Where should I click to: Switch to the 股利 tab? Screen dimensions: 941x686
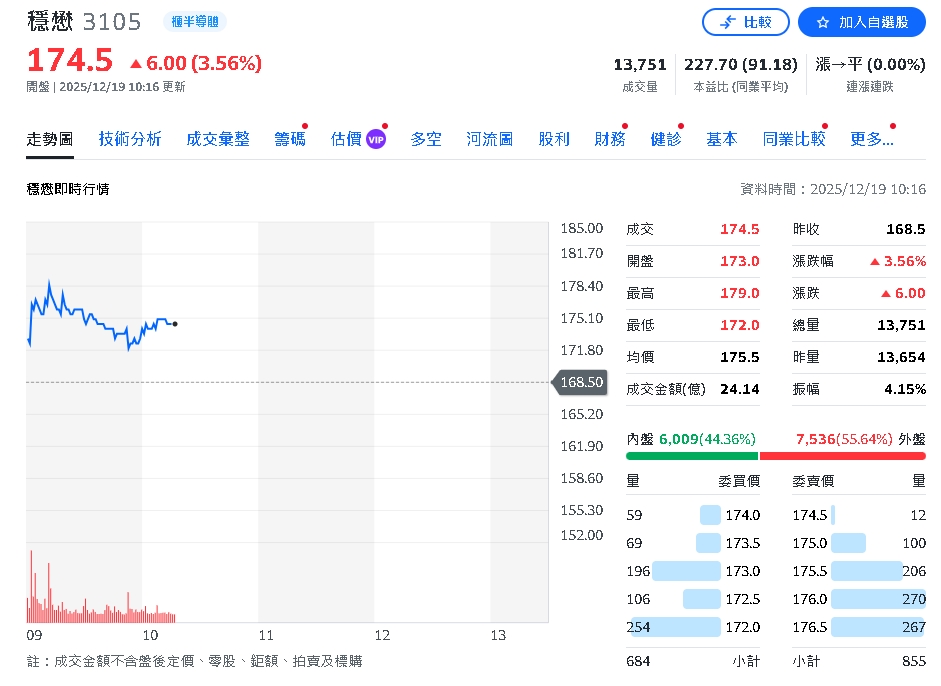[554, 139]
